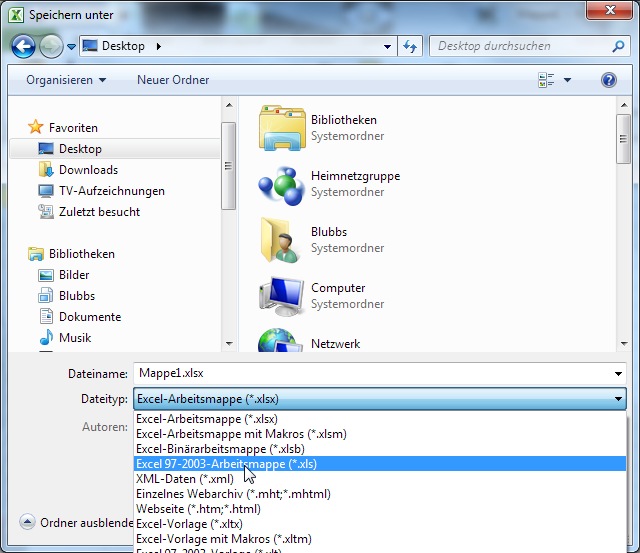
Task: Click the Computer icon in file list
Action: point(282,296)
